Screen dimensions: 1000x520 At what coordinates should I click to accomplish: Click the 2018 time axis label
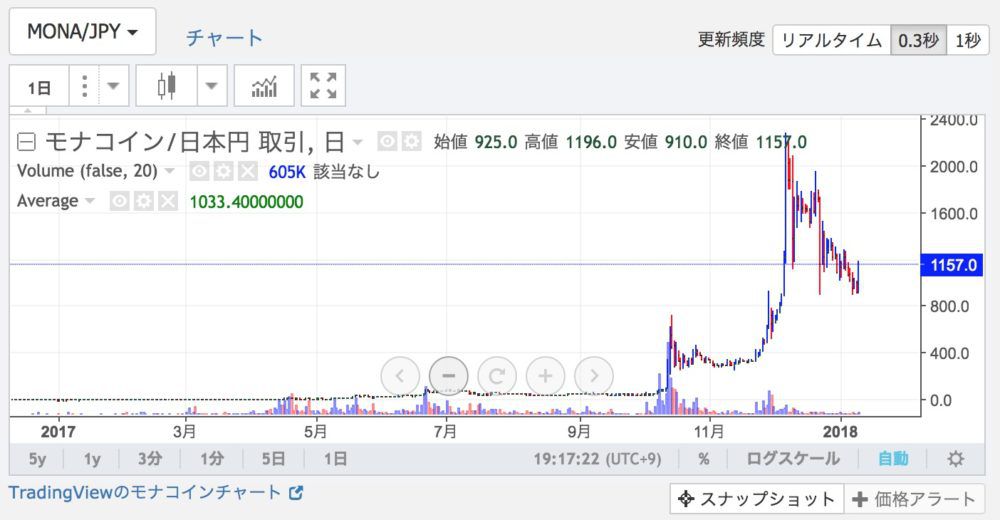pos(841,432)
